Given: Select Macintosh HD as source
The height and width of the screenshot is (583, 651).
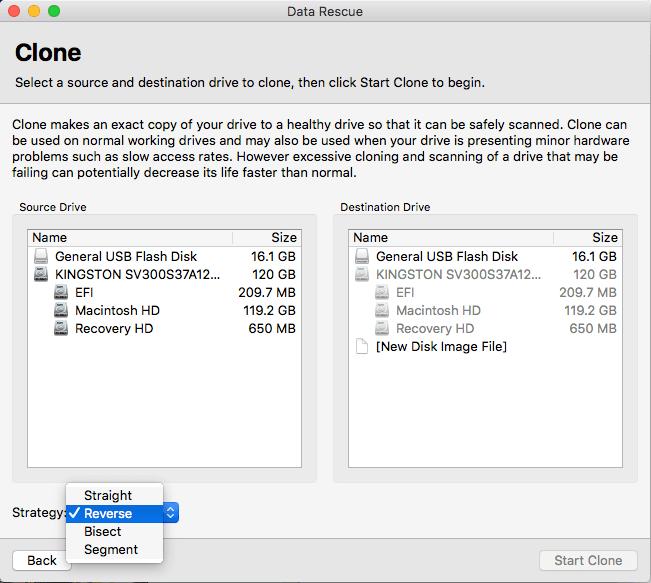Looking at the screenshot, I should click(164, 310).
